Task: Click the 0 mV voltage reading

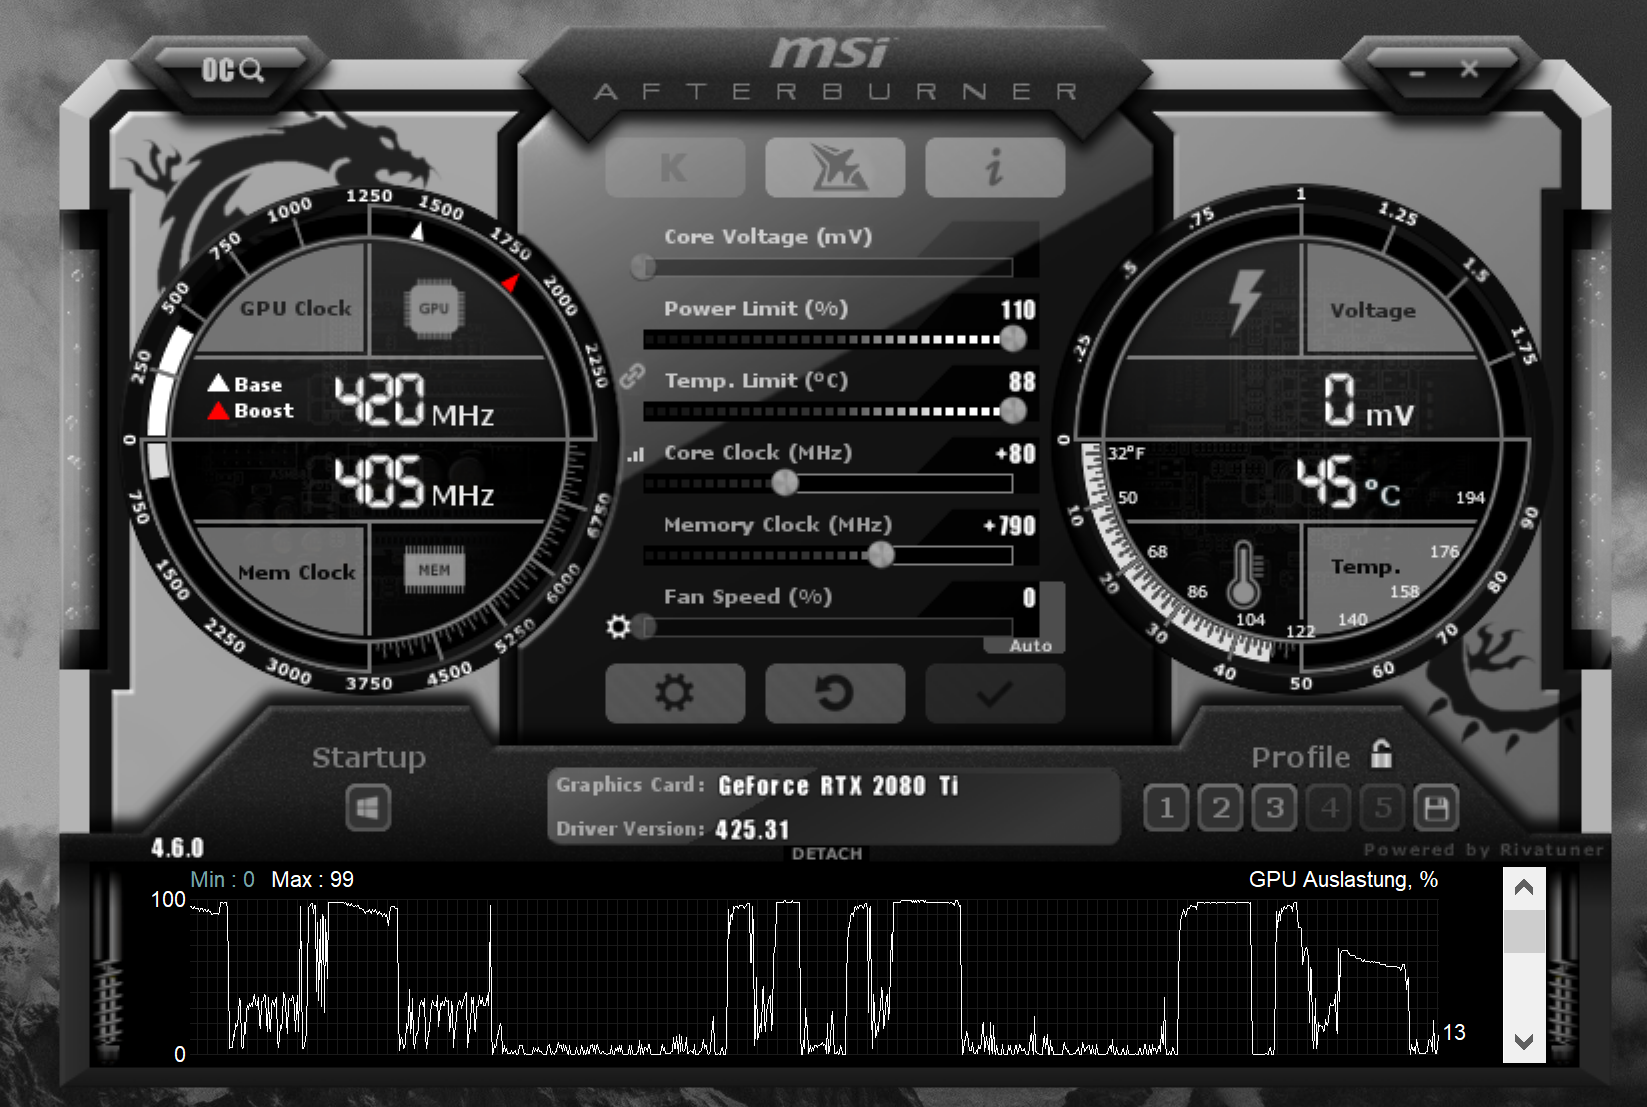Action: pos(1369,401)
